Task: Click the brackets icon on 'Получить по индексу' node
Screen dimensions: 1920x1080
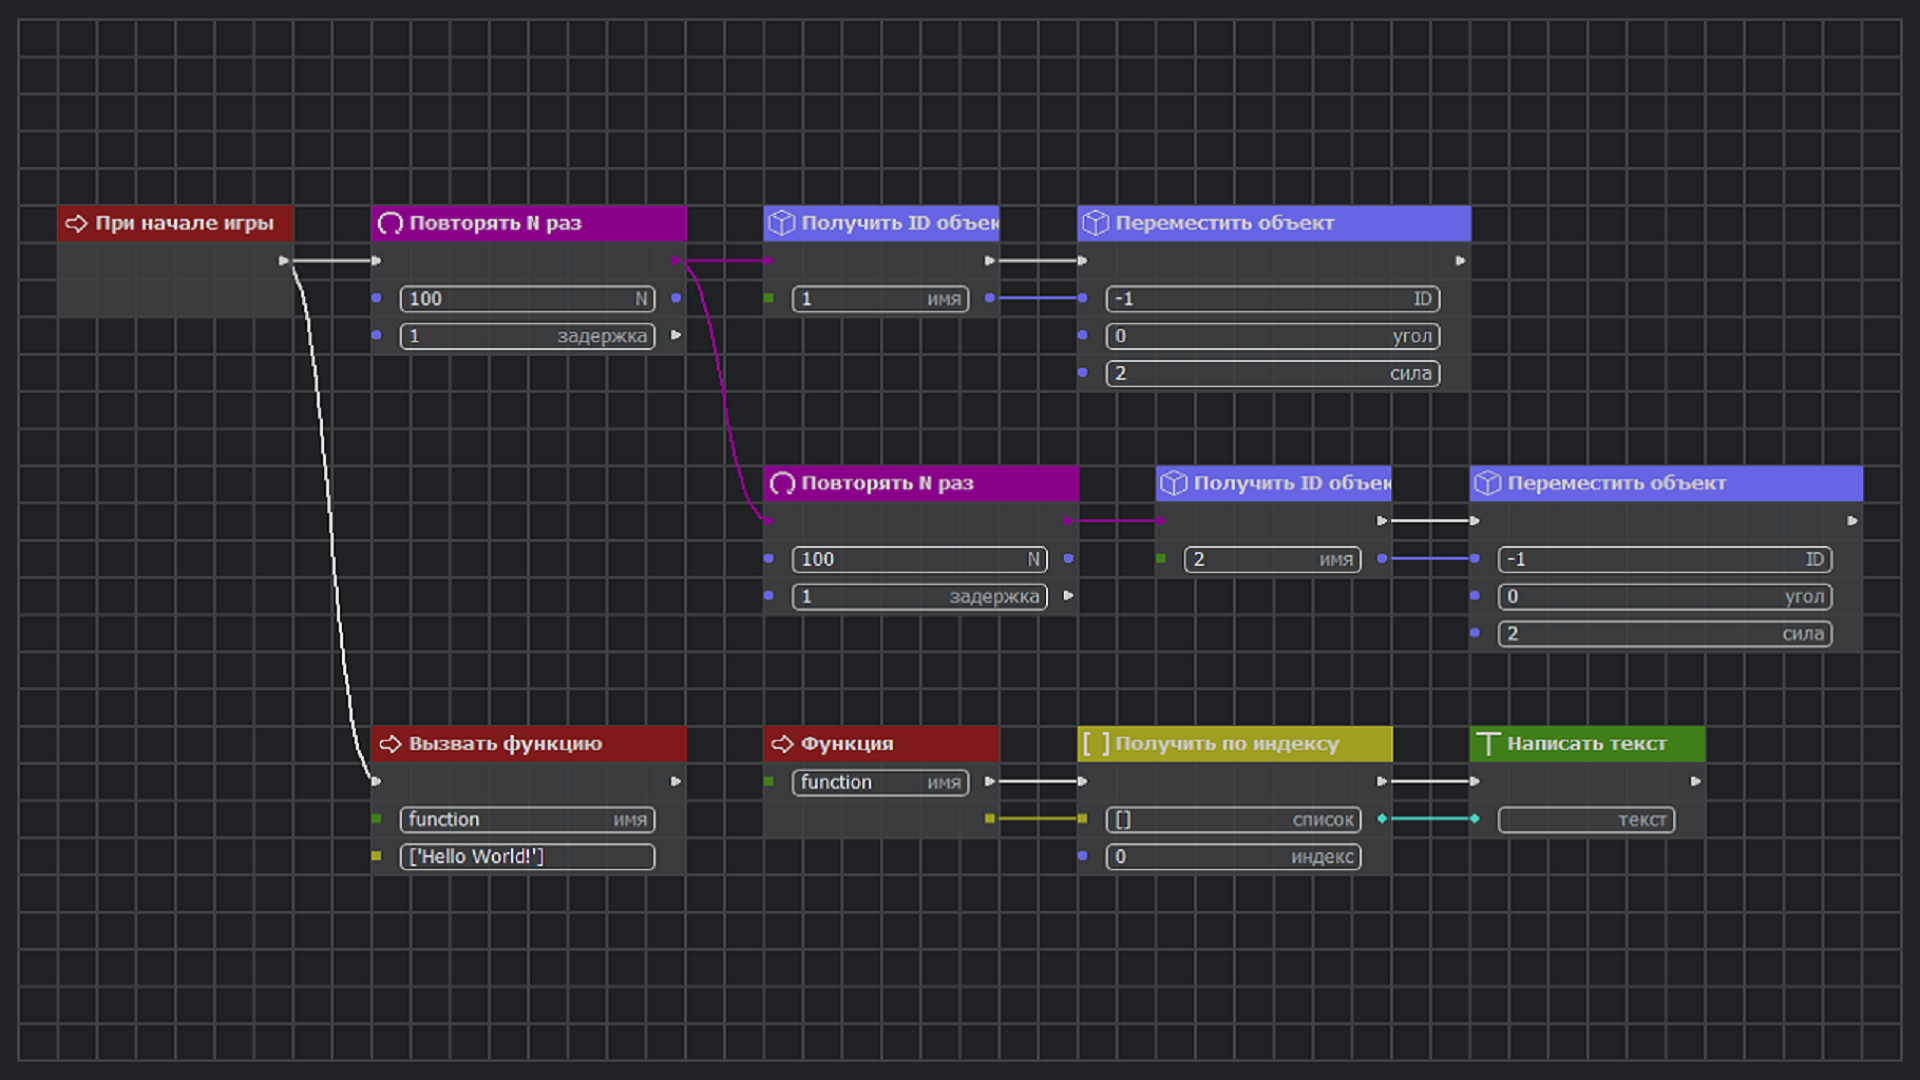Action: tap(1096, 744)
